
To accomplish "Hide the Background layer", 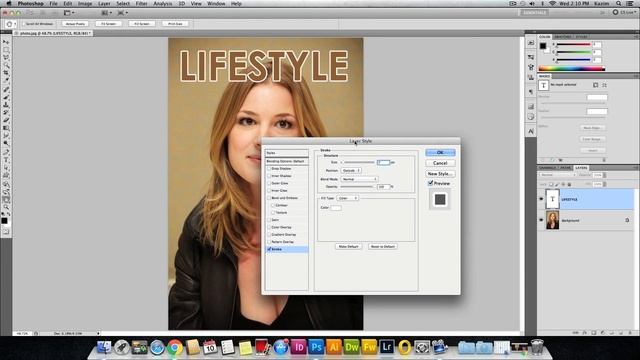I will tap(541, 220).
